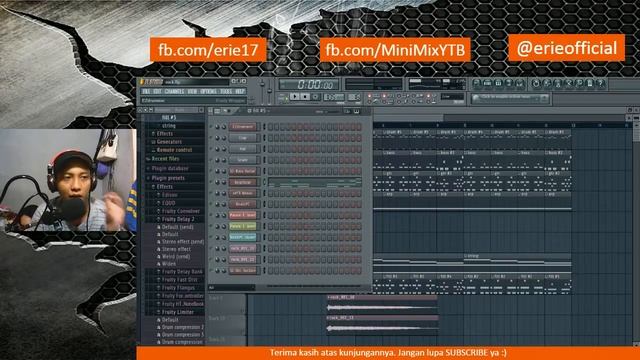This screenshot has width=640, height=360.
Task: Click the online news panel
Action: pyautogui.click(x=511, y=98)
